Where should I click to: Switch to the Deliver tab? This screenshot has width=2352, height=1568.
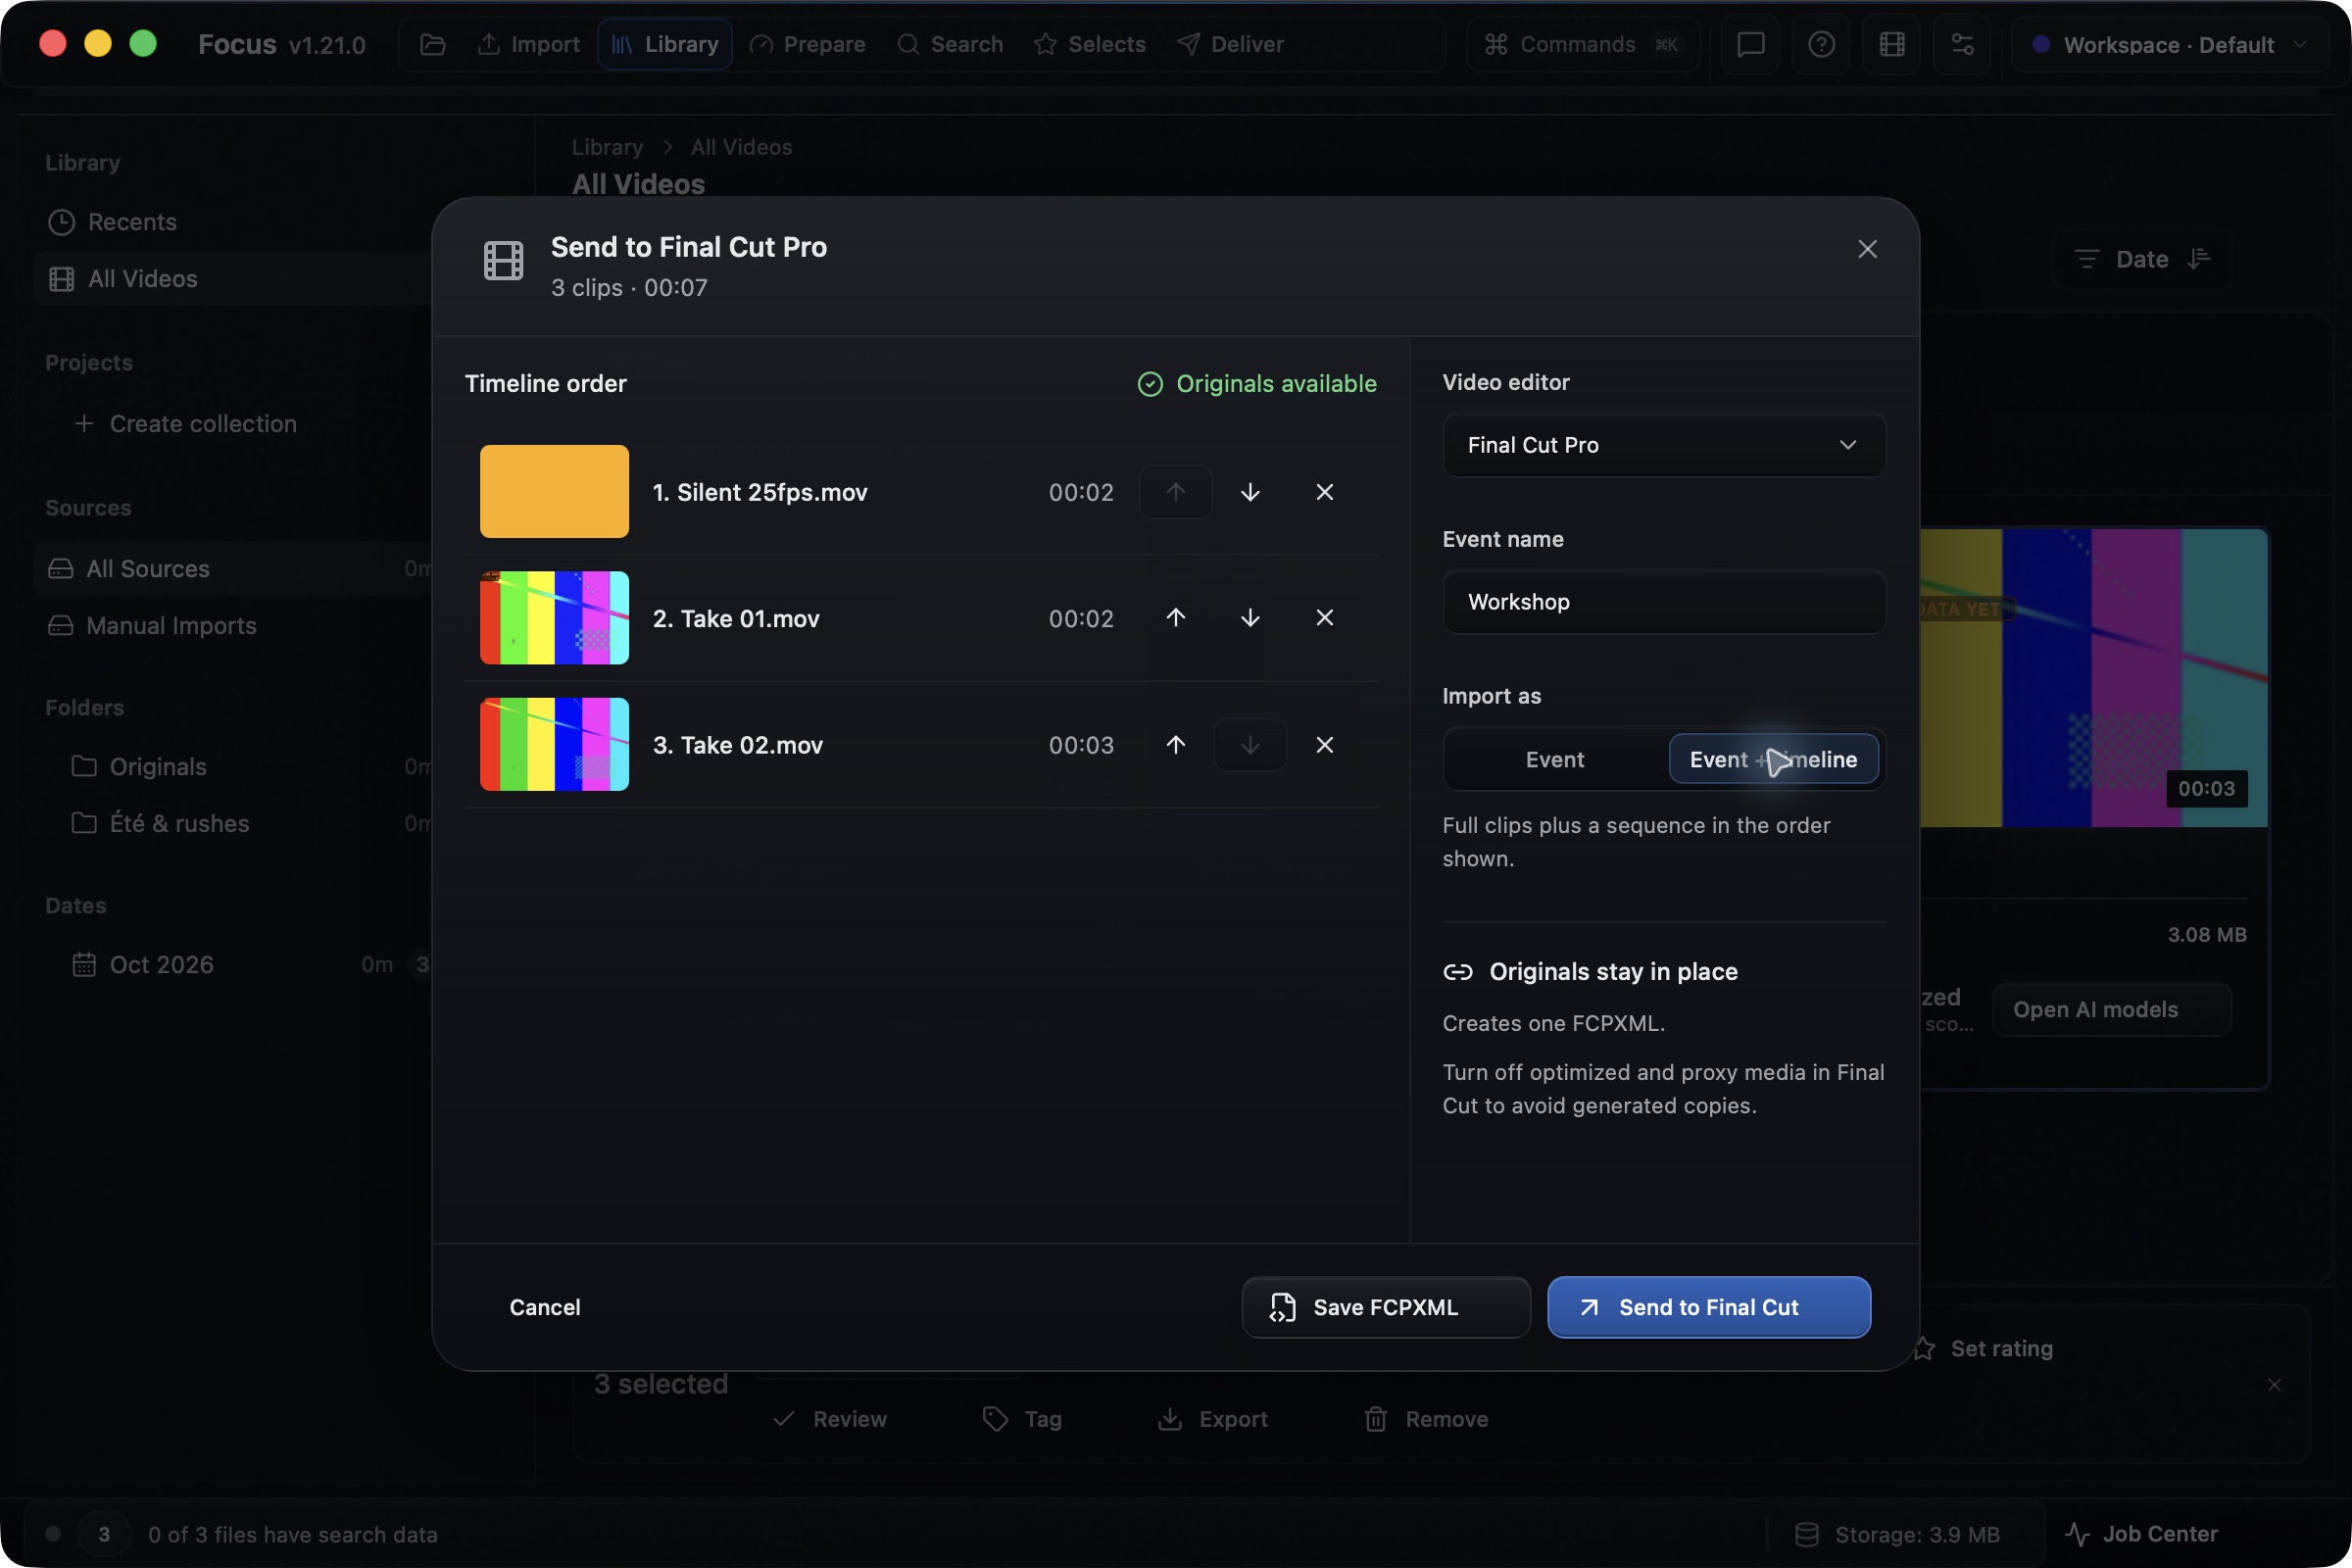click(x=1230, y=45)
